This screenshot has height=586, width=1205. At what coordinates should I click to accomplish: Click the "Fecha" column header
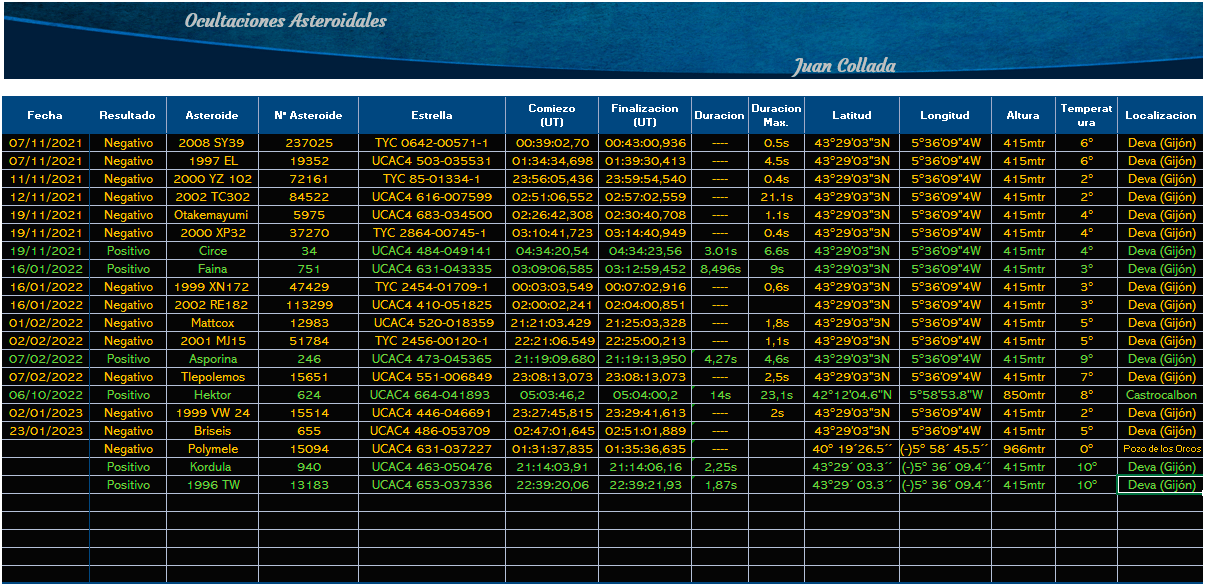coord(45,116)
